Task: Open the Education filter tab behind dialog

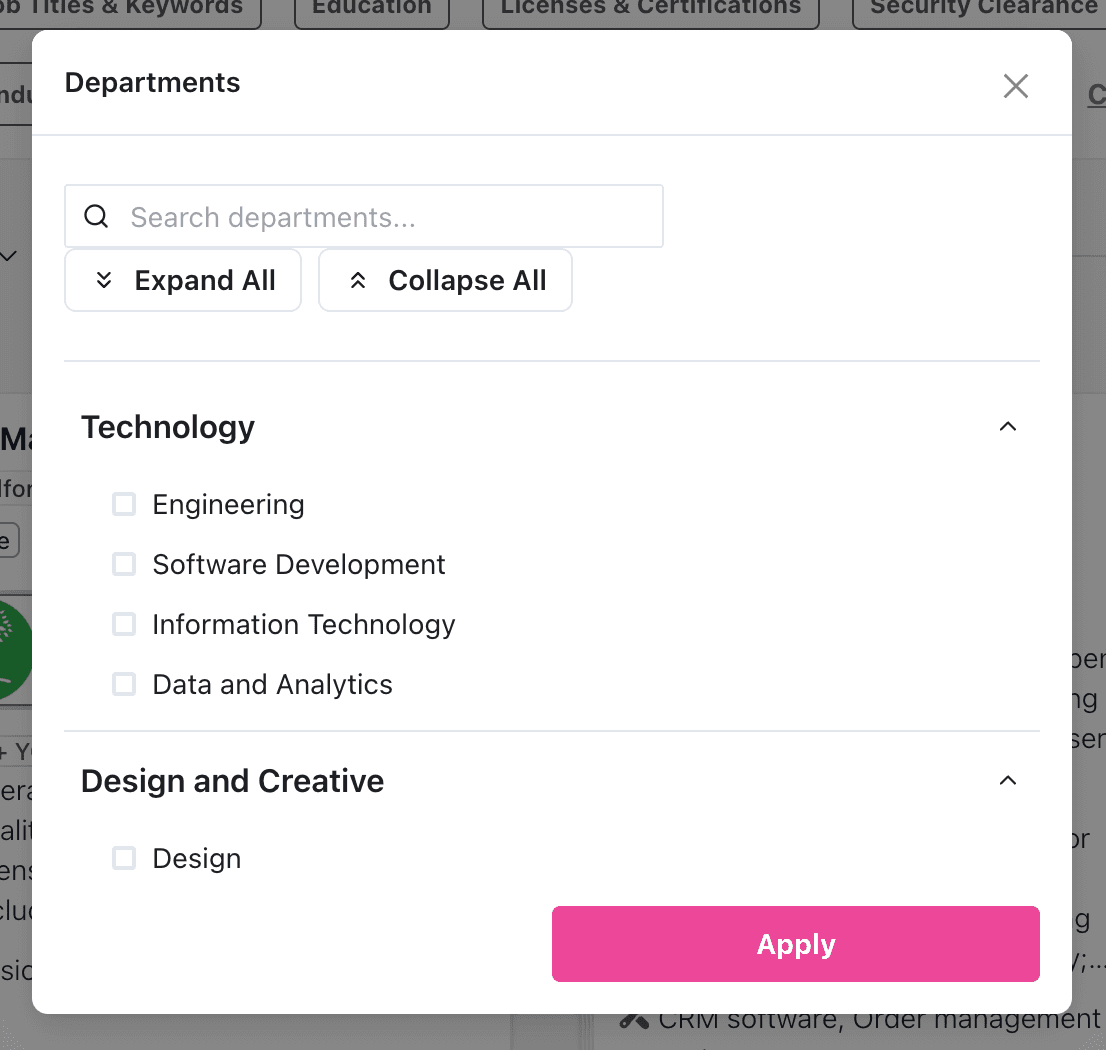Action: click(x=371, y=10)
